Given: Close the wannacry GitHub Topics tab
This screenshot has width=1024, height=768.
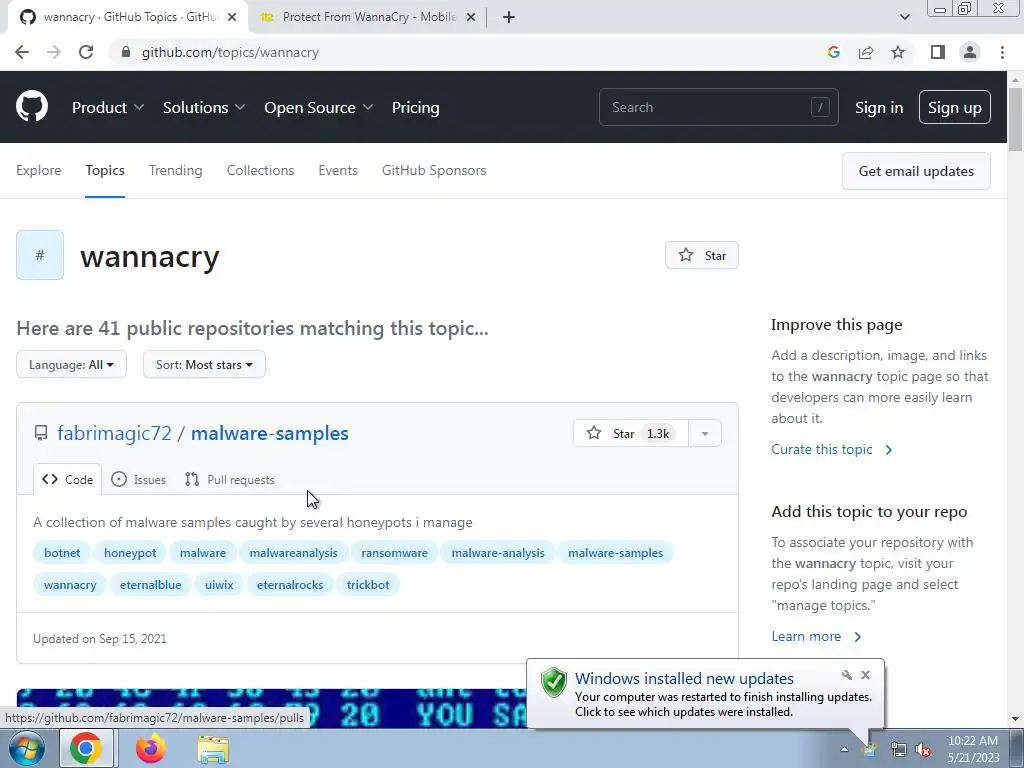Looking at the screenshot, I should coord(232,17).
